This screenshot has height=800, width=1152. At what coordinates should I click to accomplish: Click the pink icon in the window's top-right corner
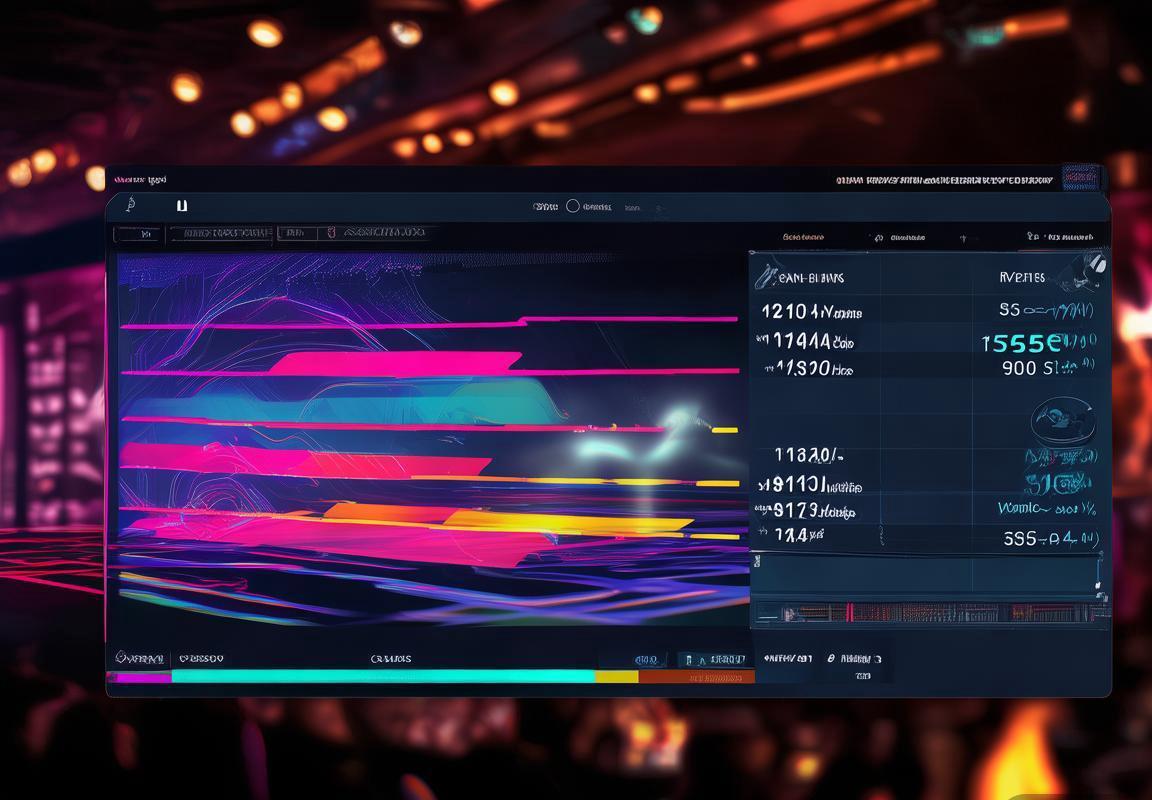[1079, 179]
